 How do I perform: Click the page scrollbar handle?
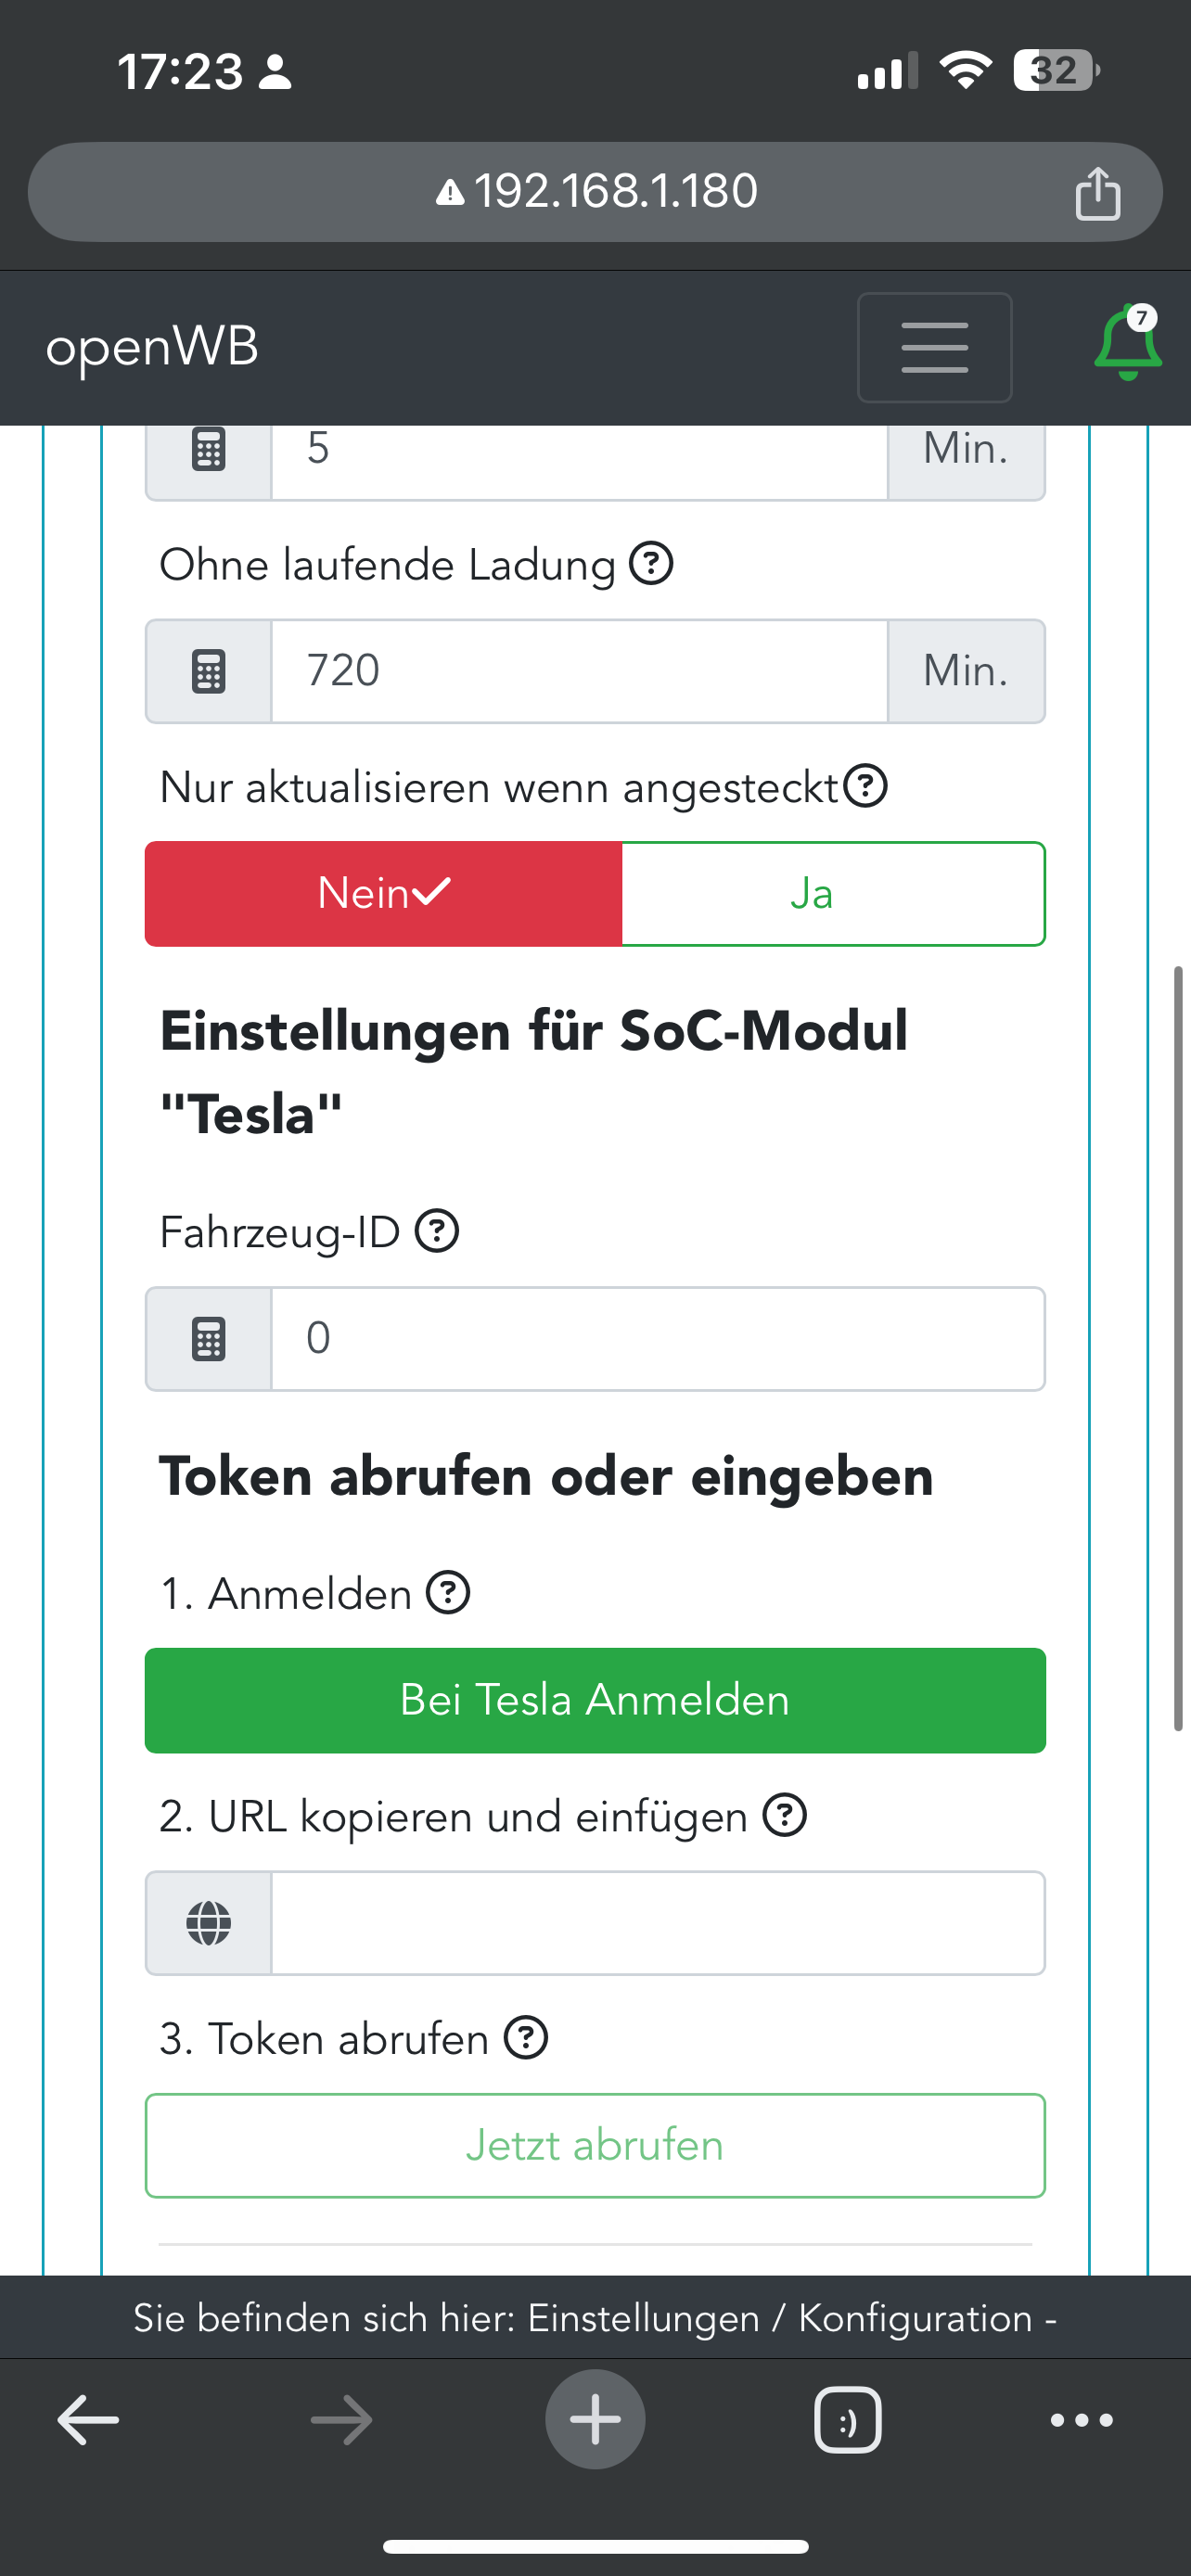(1179, 1348)
